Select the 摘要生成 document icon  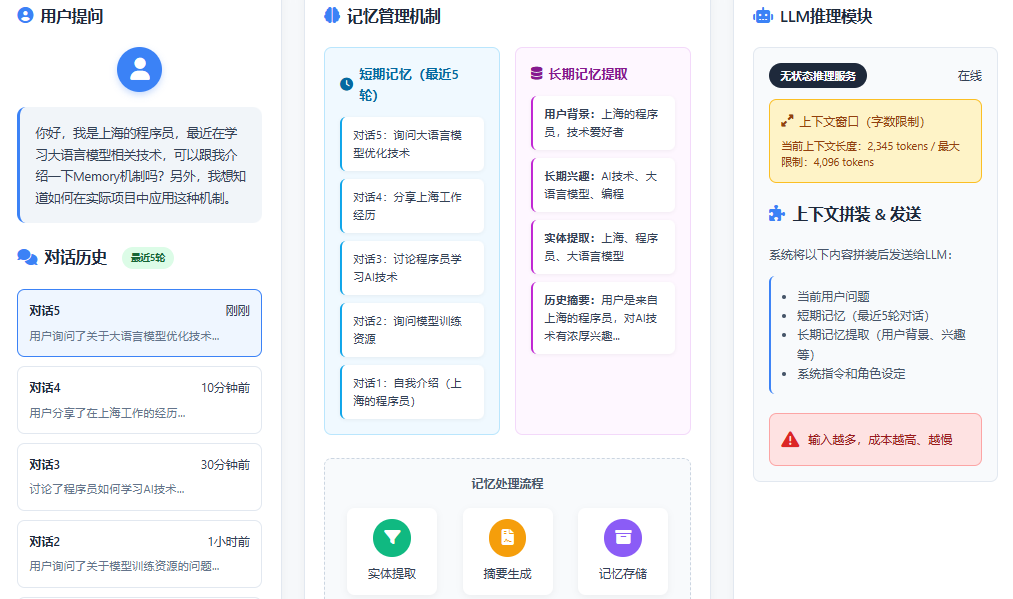[x=508, y=538]
